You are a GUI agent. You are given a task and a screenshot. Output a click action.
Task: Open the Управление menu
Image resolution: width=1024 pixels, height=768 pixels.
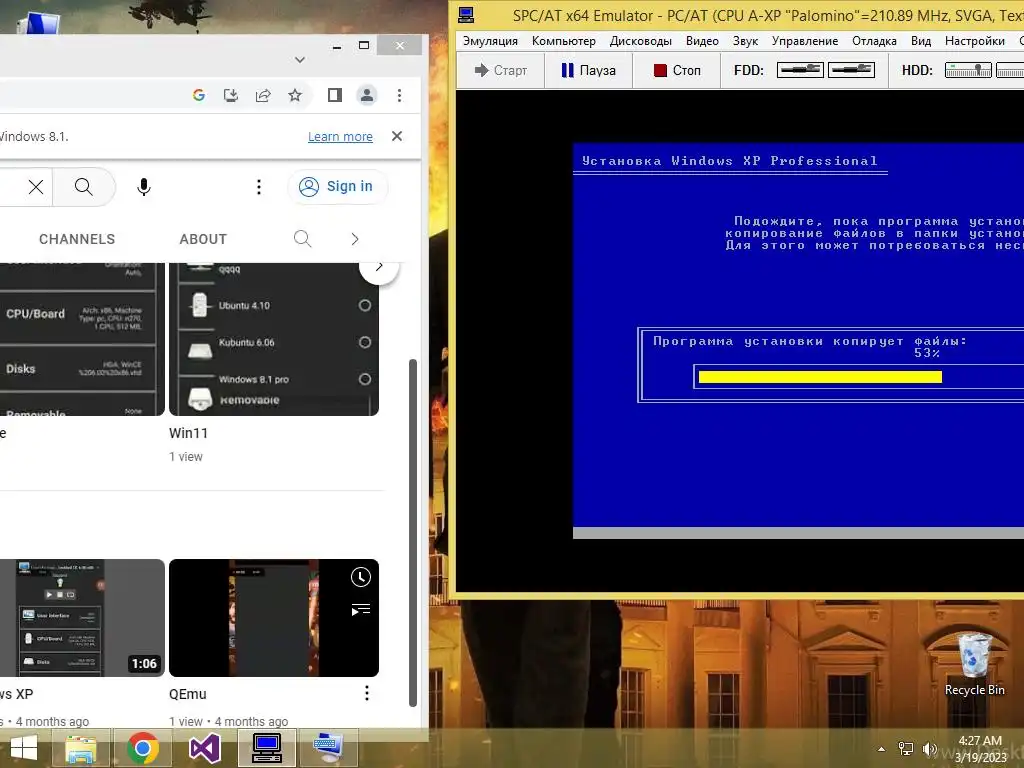click(805, 41)
